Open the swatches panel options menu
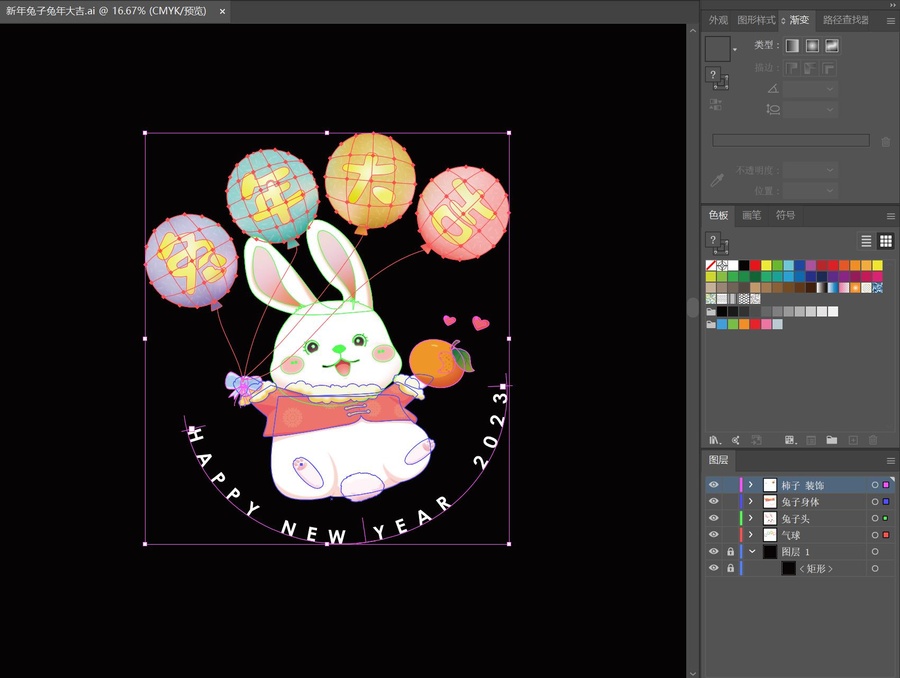 coord(891,216)
